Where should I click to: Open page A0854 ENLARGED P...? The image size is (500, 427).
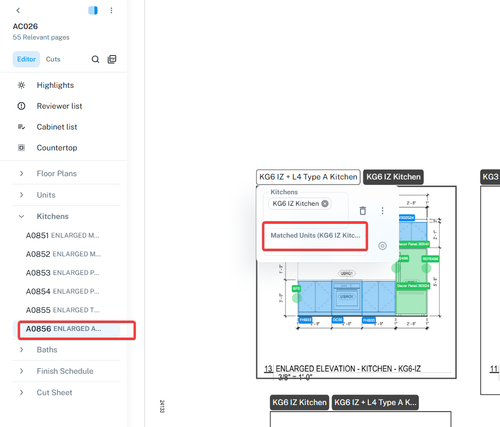point(63,291)
